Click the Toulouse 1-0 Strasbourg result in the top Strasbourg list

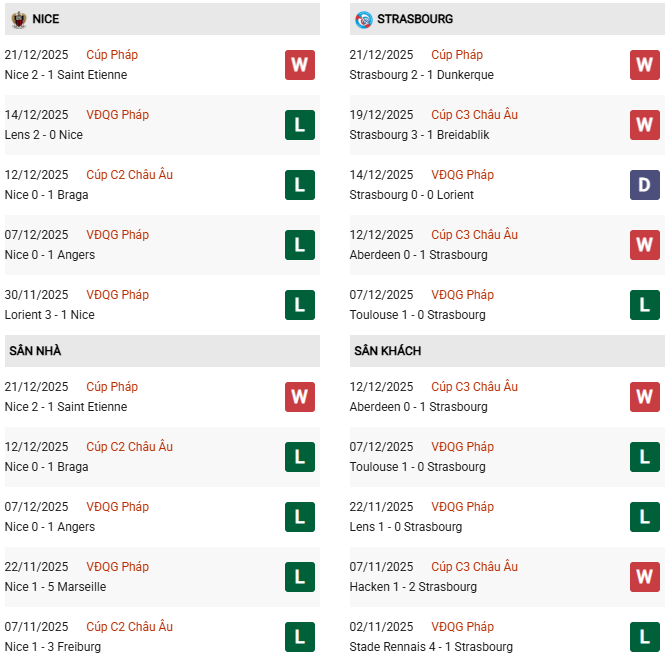tap(417, 315)
